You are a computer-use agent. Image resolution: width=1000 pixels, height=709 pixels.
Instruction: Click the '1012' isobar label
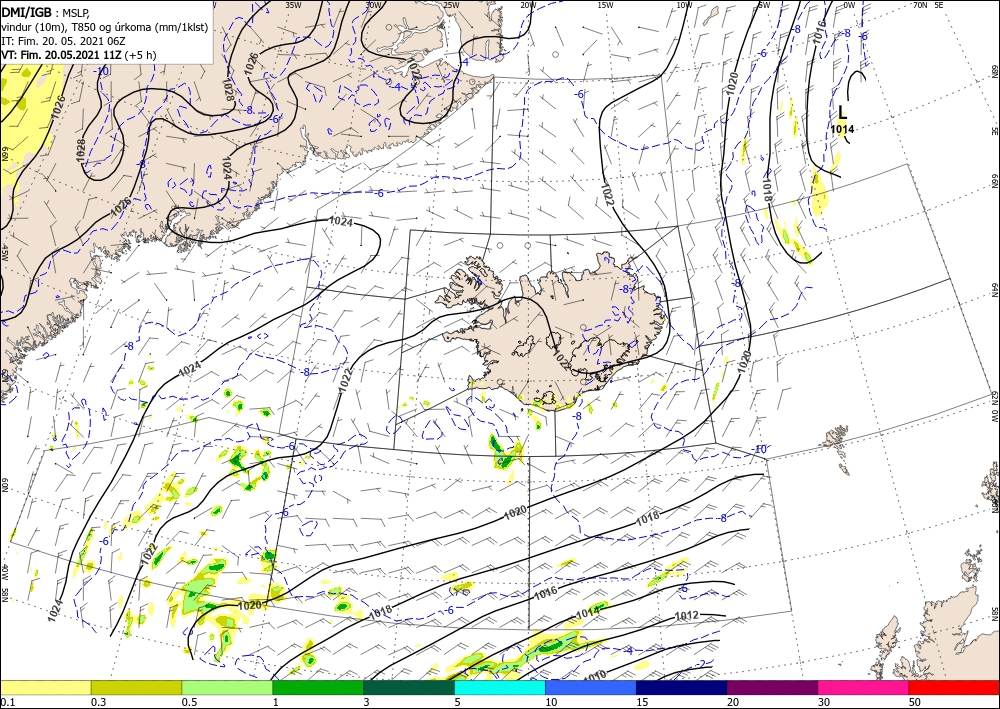(686, 616)
